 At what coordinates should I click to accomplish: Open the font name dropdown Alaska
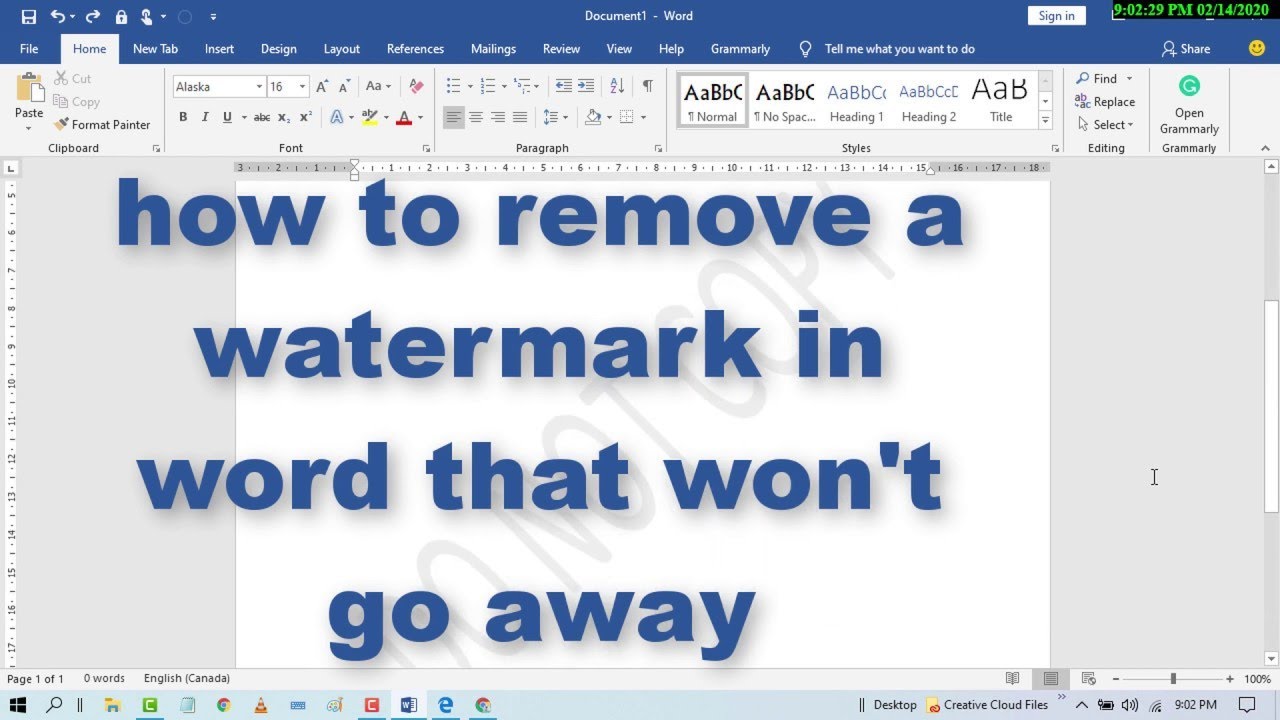point(259,87)
